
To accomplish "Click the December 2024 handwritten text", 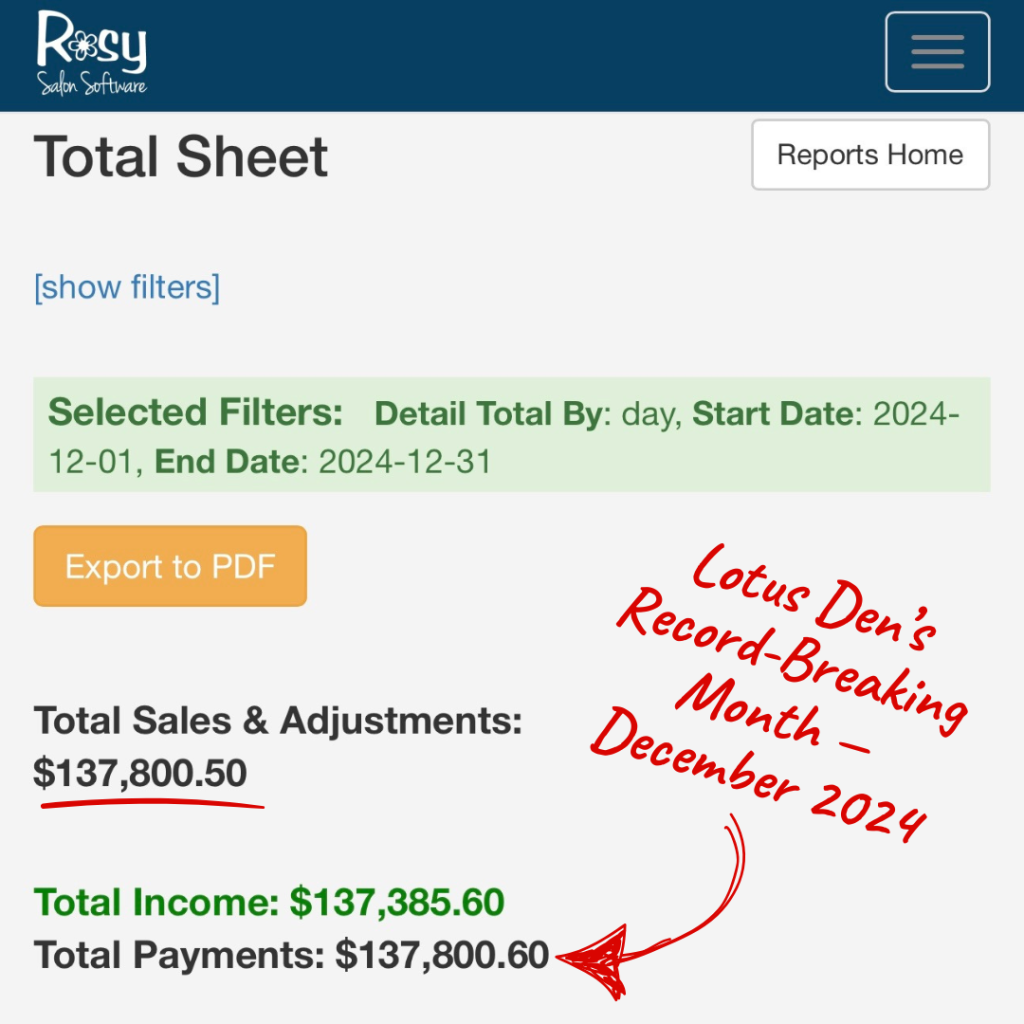I will pyautogui.click(x=758, y=775).
